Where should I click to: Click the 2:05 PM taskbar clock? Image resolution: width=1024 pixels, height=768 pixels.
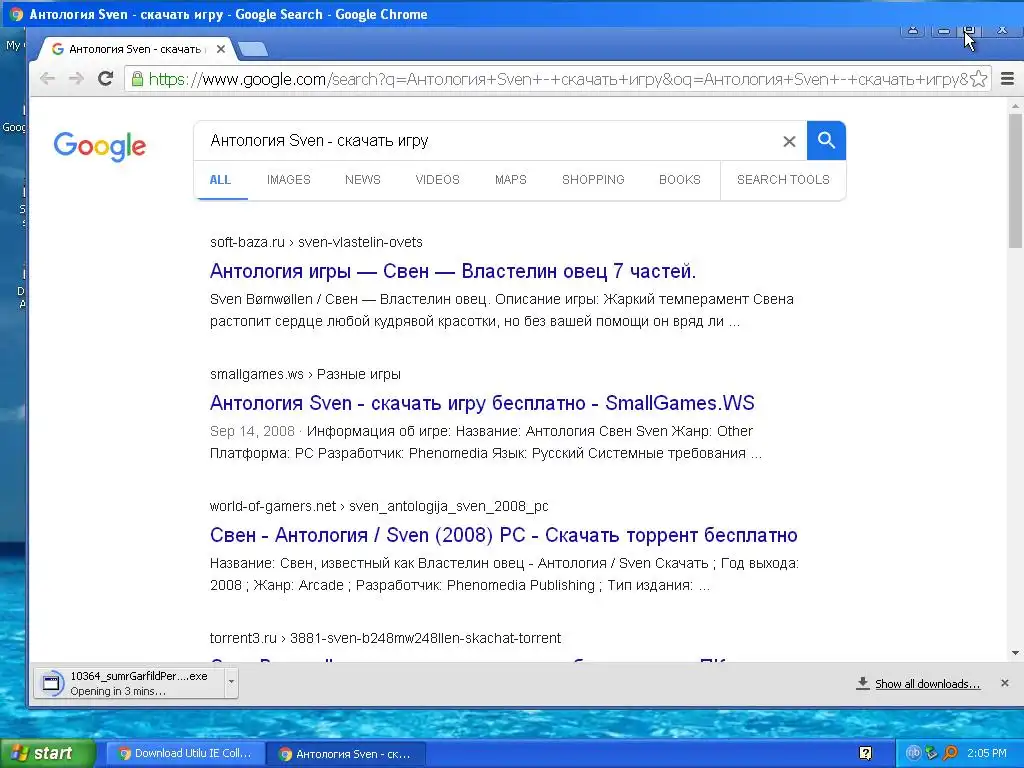click(x=987, y=754)
